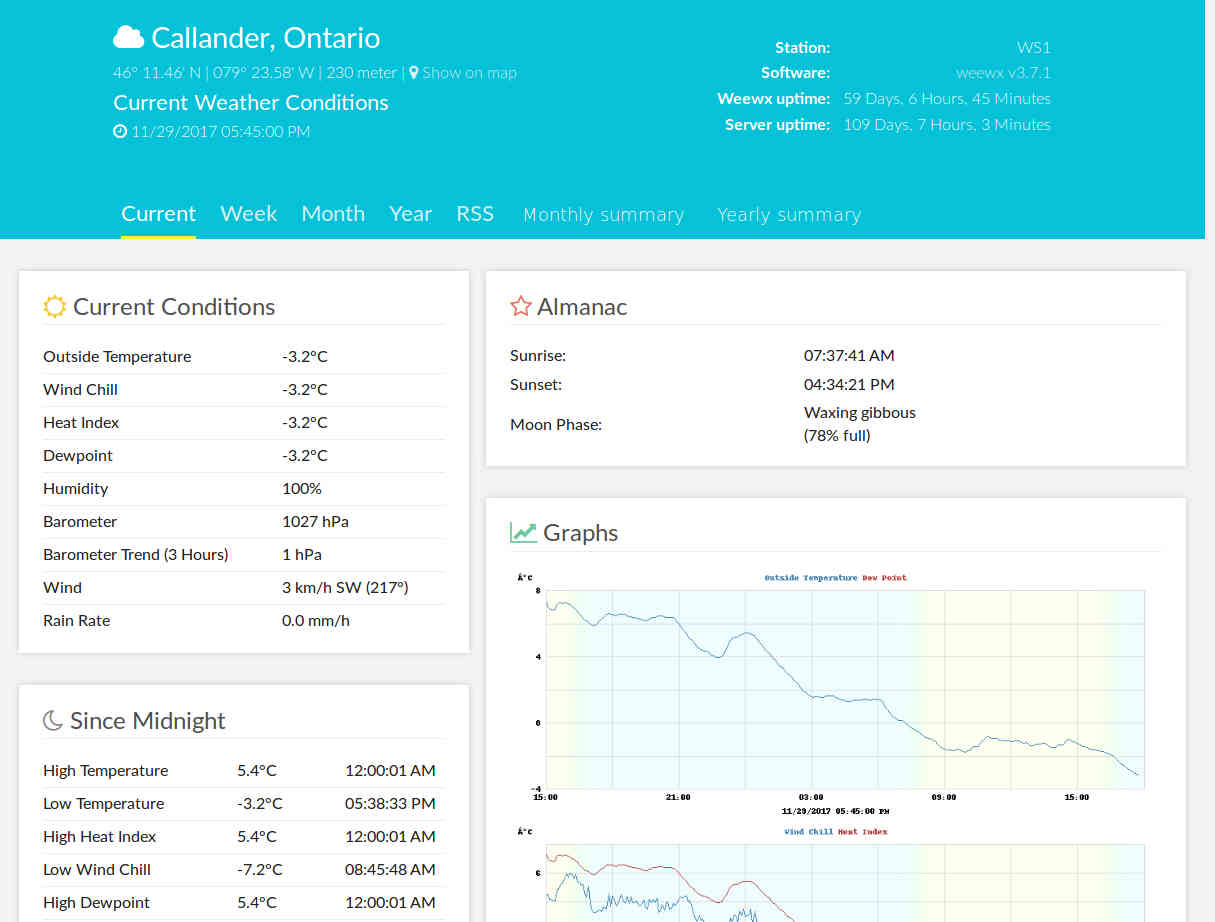Click the High Temperature row label
This screenshot has height=922, width=1215.
click(106, 771)
